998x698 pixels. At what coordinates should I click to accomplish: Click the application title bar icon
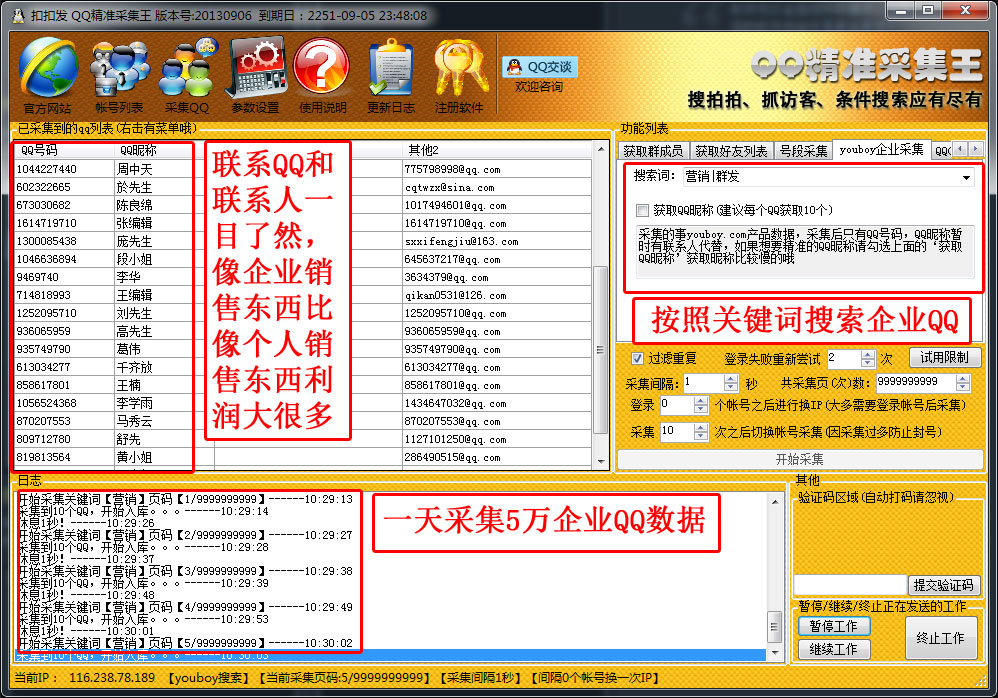(18, 15)
